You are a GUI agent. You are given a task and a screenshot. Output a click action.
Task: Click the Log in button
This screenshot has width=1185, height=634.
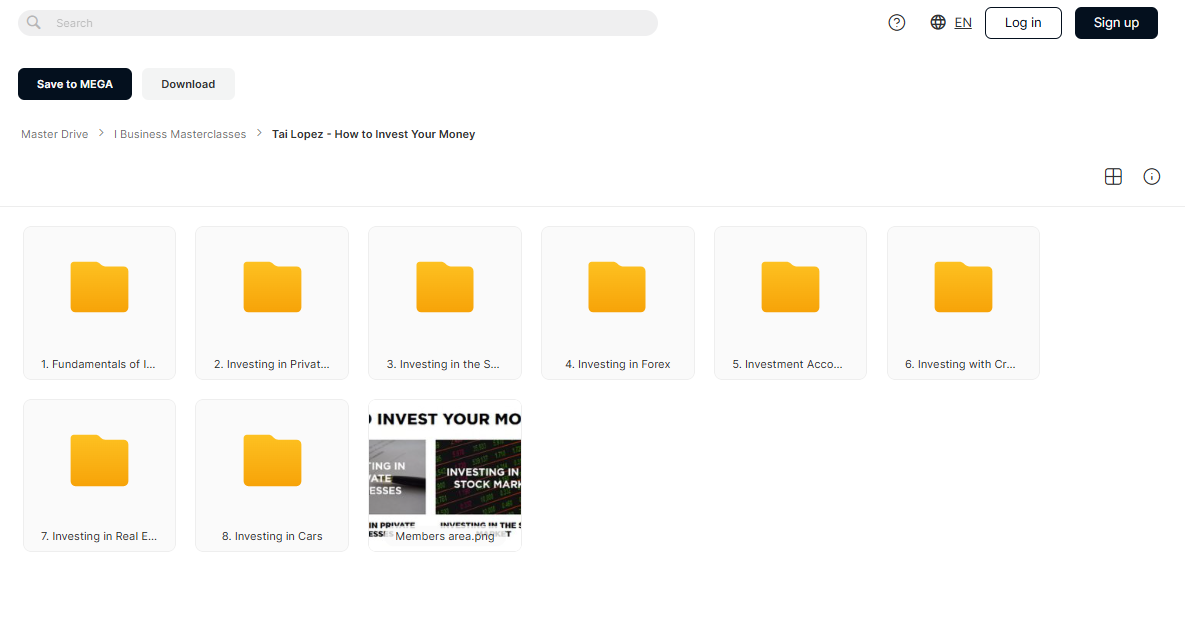(1023, 23)
